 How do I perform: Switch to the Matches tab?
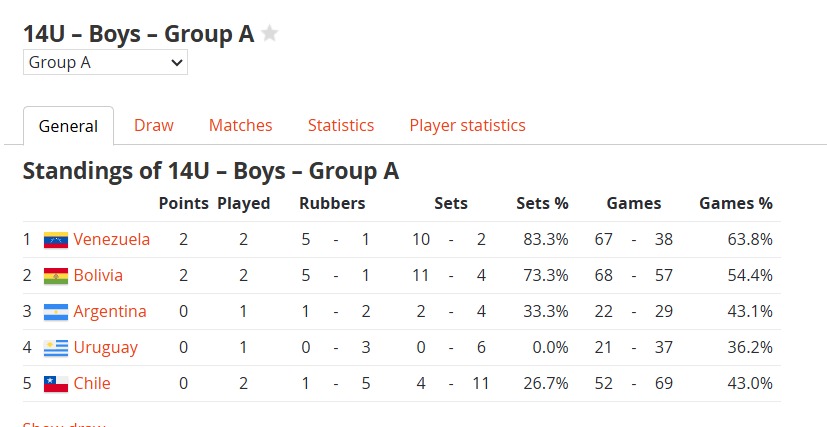241,125
